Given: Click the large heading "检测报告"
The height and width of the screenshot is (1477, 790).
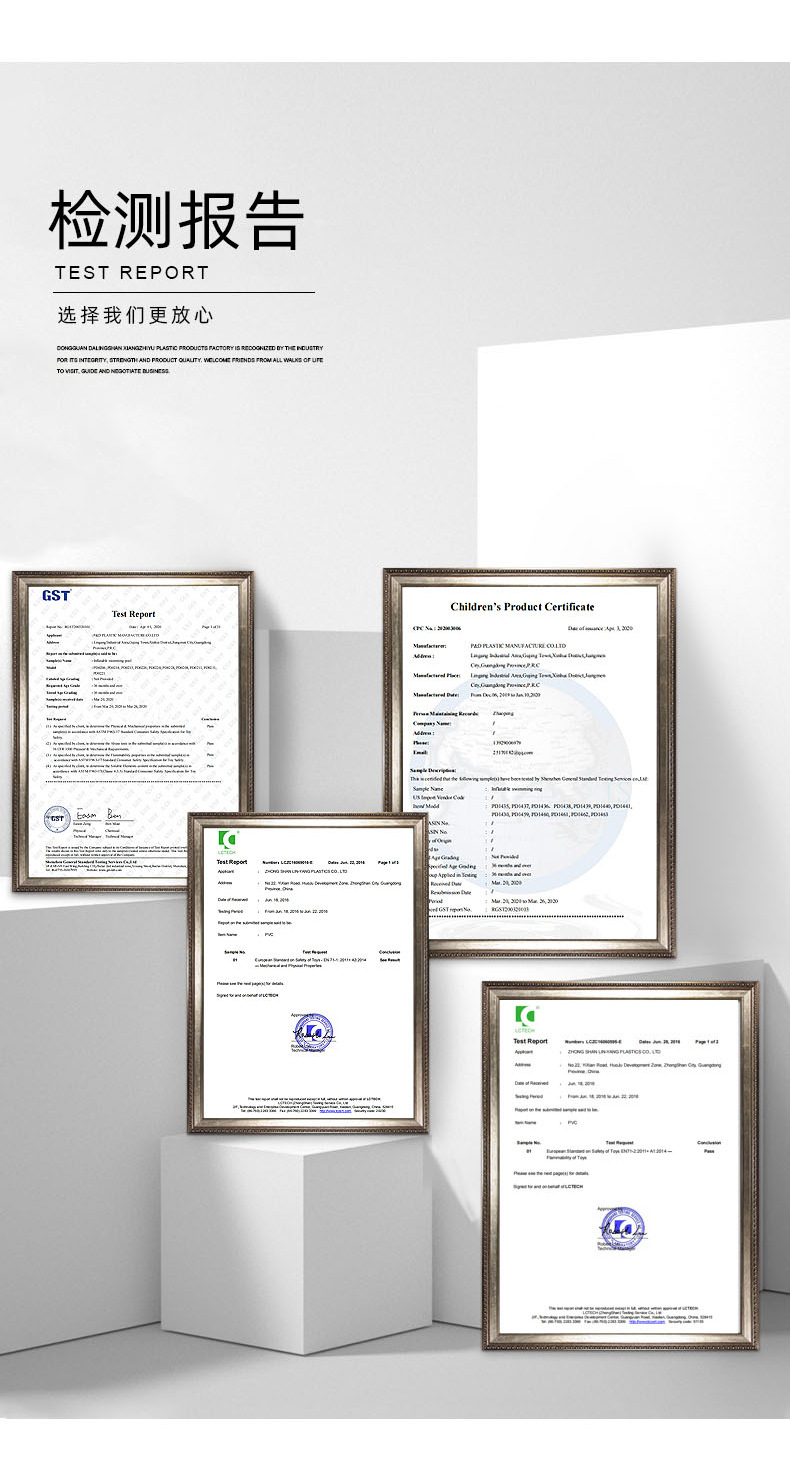Looking at the screenshot, I should point(177,220).
